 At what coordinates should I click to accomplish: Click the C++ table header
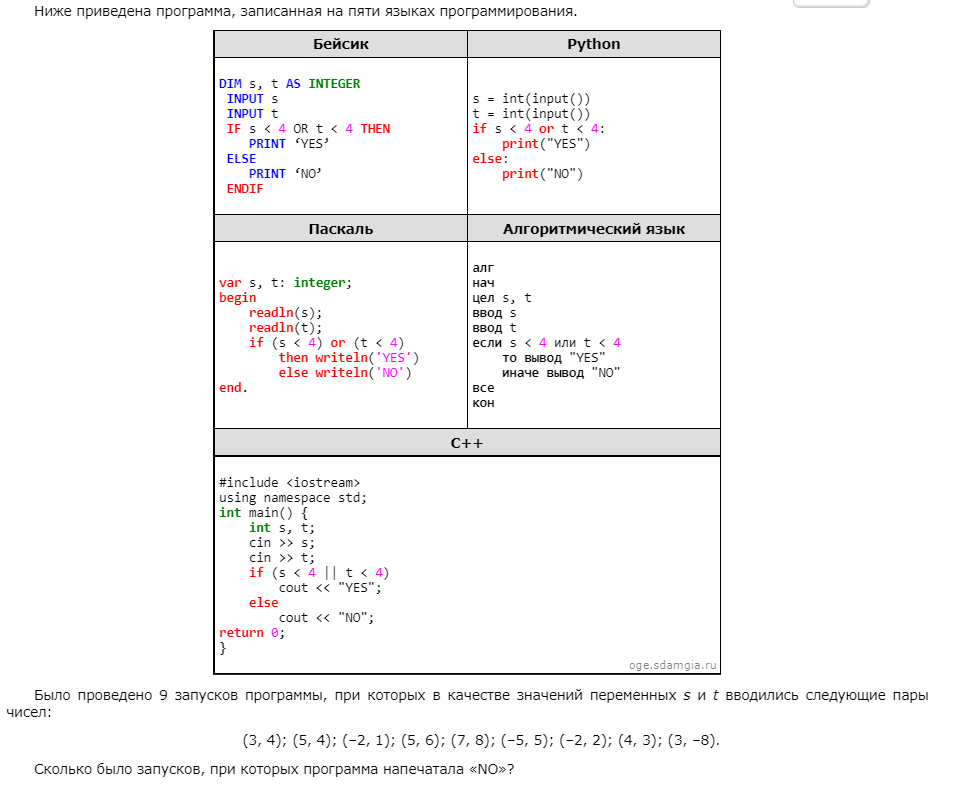click(x=466, y=443)
